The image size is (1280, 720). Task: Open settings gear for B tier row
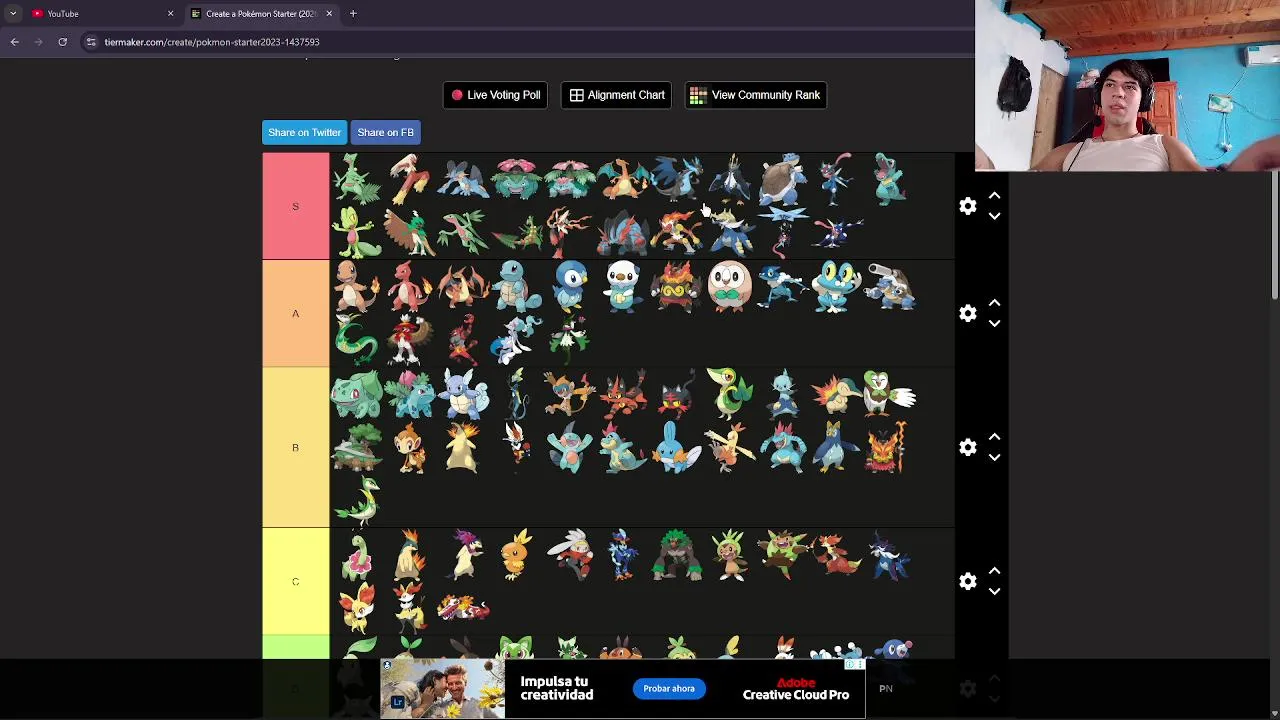967,447
